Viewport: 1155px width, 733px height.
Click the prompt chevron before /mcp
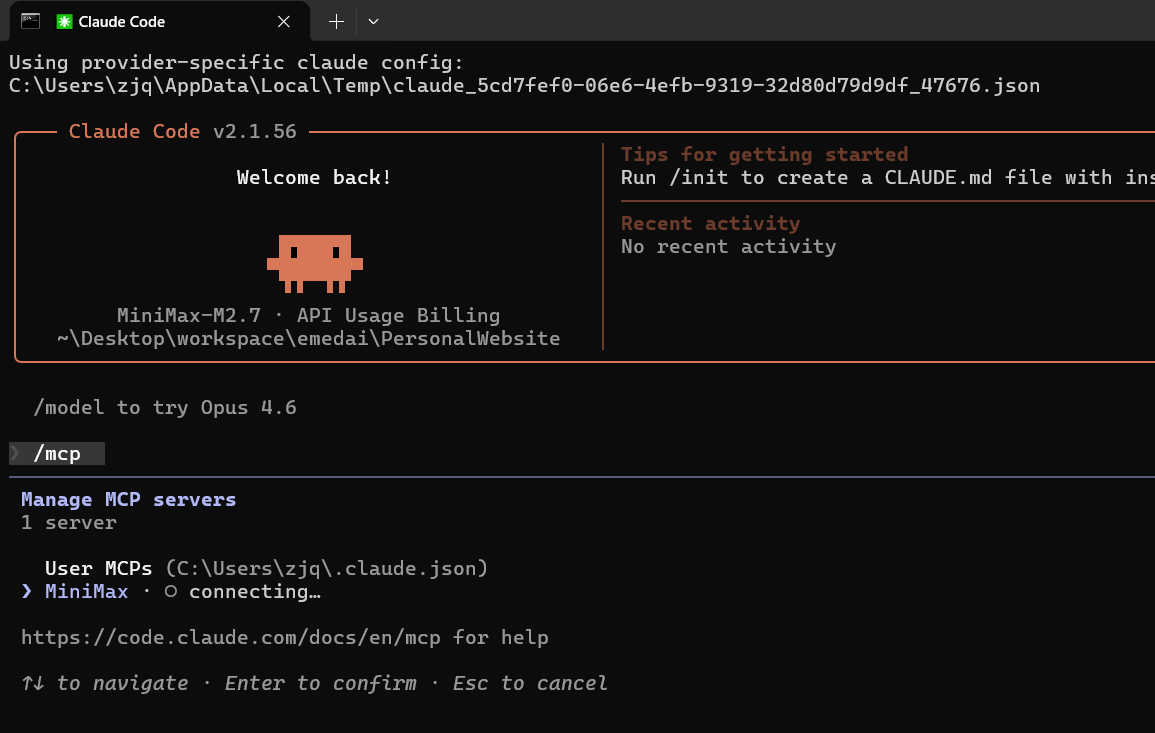coord(15,454)
